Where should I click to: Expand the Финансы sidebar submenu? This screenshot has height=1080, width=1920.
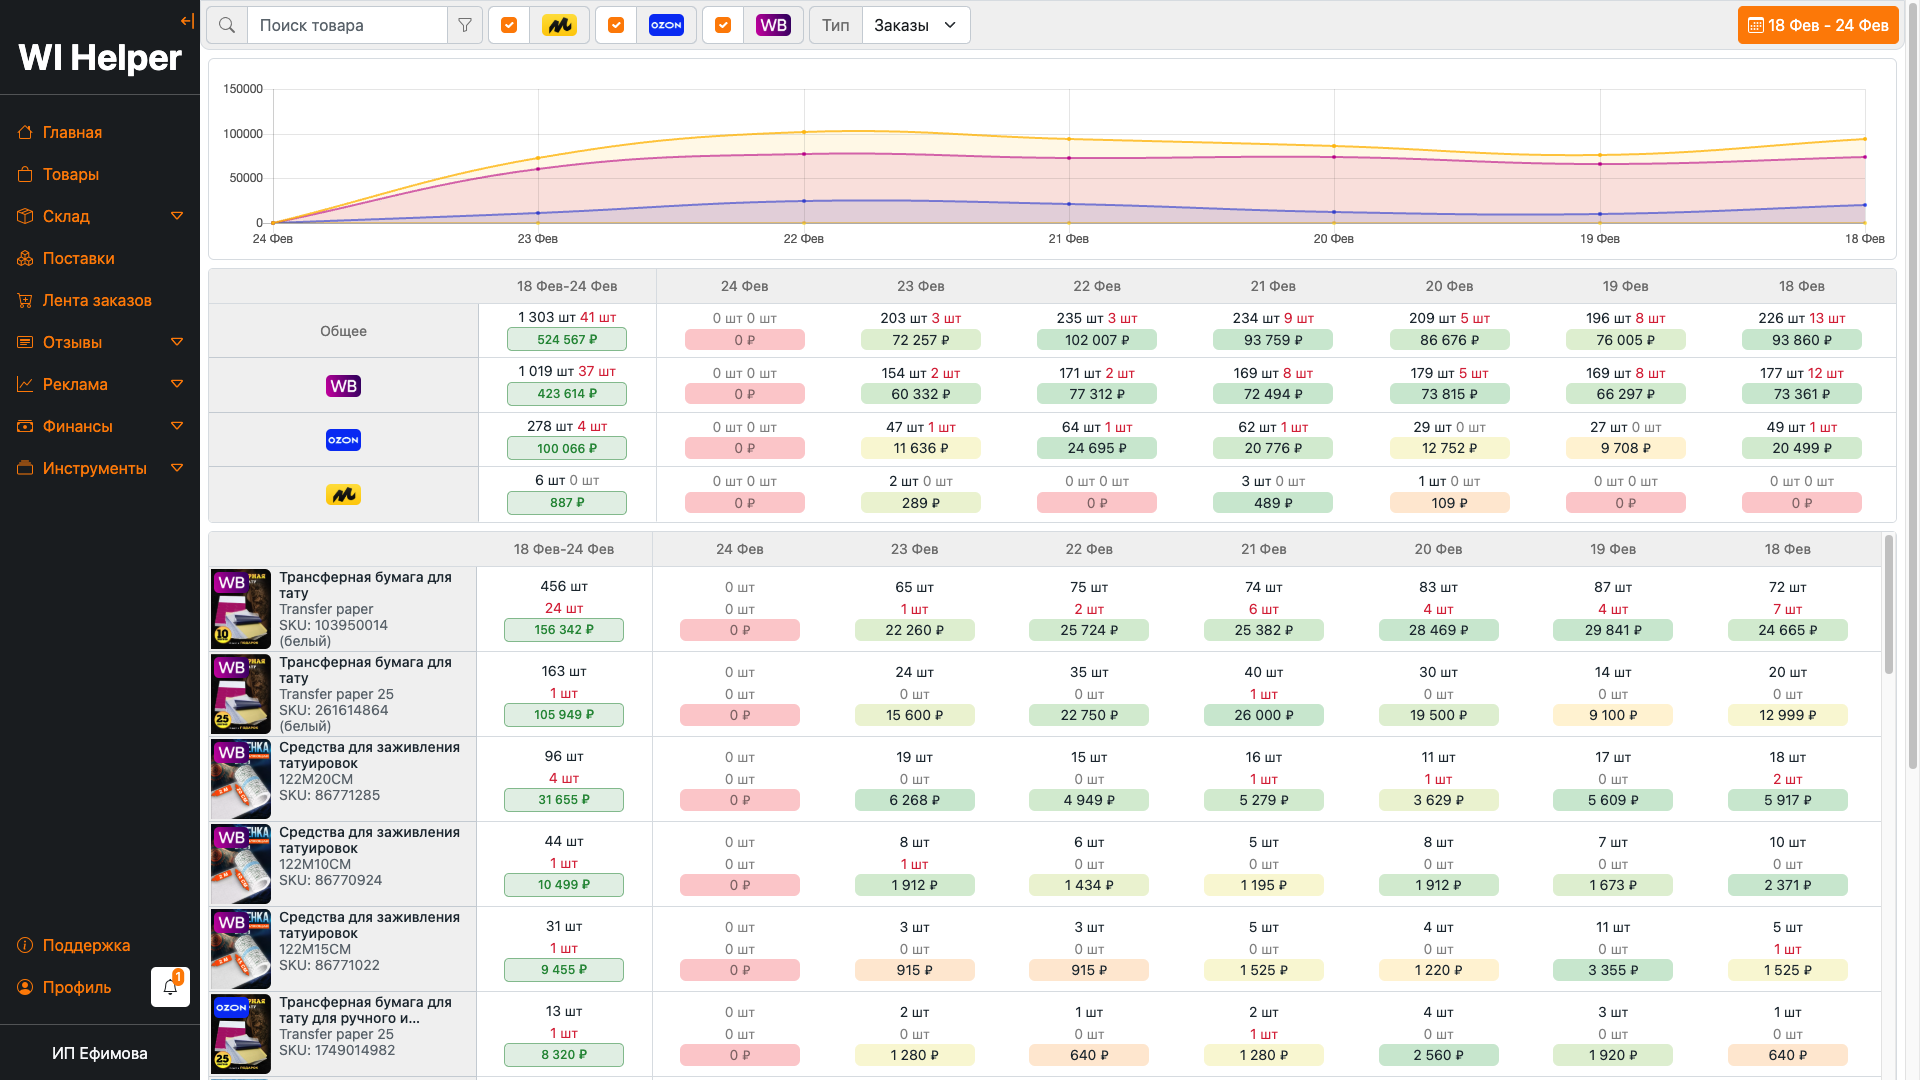point(177,426)
